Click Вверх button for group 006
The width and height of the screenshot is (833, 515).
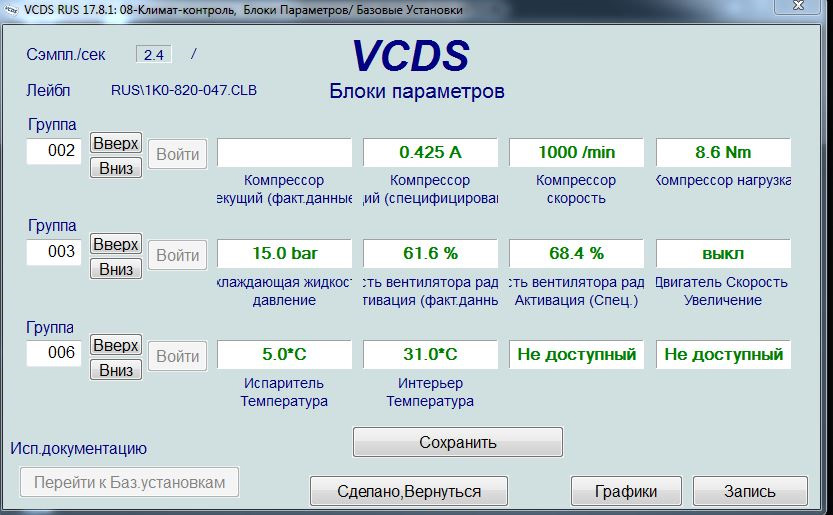coord(116,345)
